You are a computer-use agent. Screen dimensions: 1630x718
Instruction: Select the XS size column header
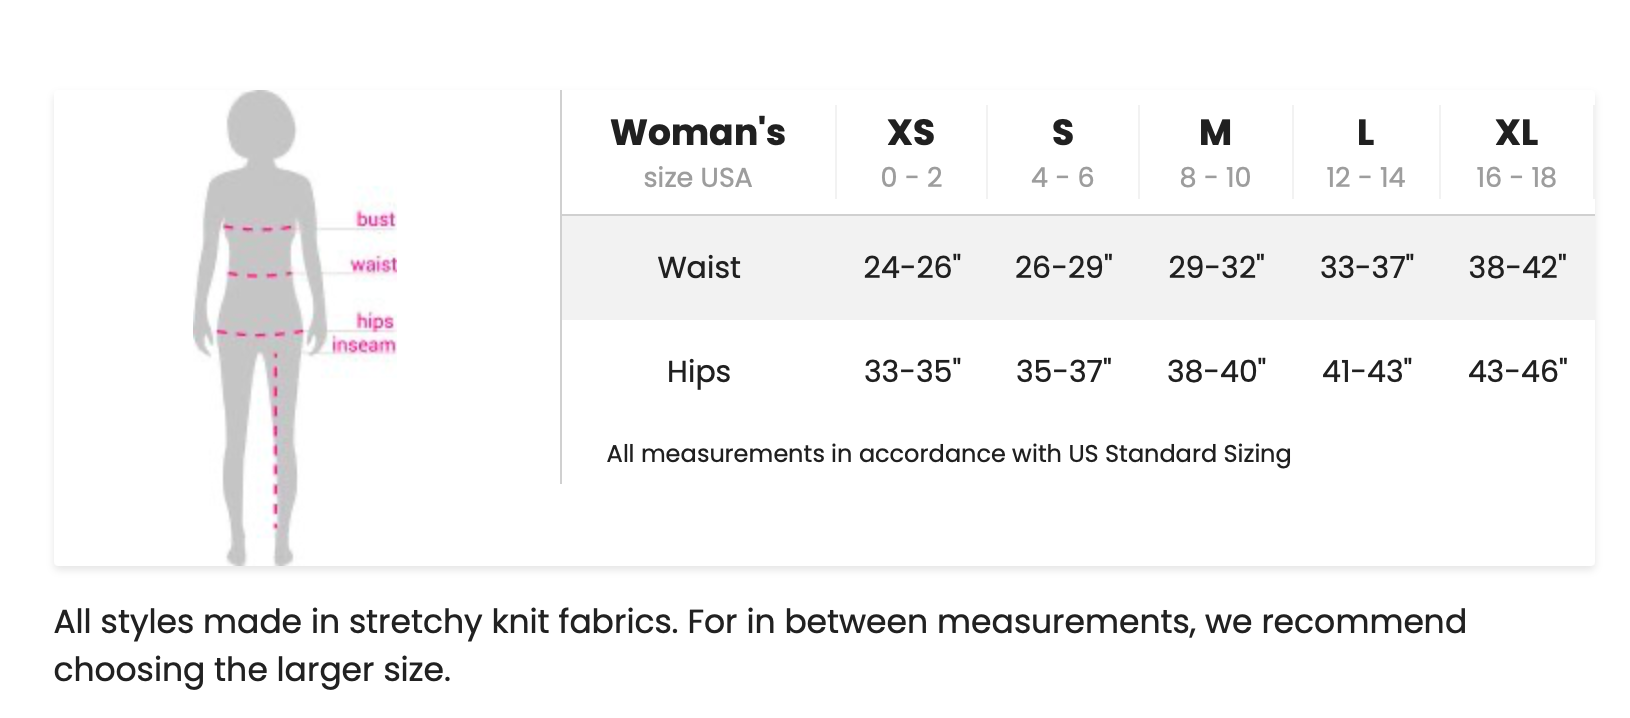911,133
